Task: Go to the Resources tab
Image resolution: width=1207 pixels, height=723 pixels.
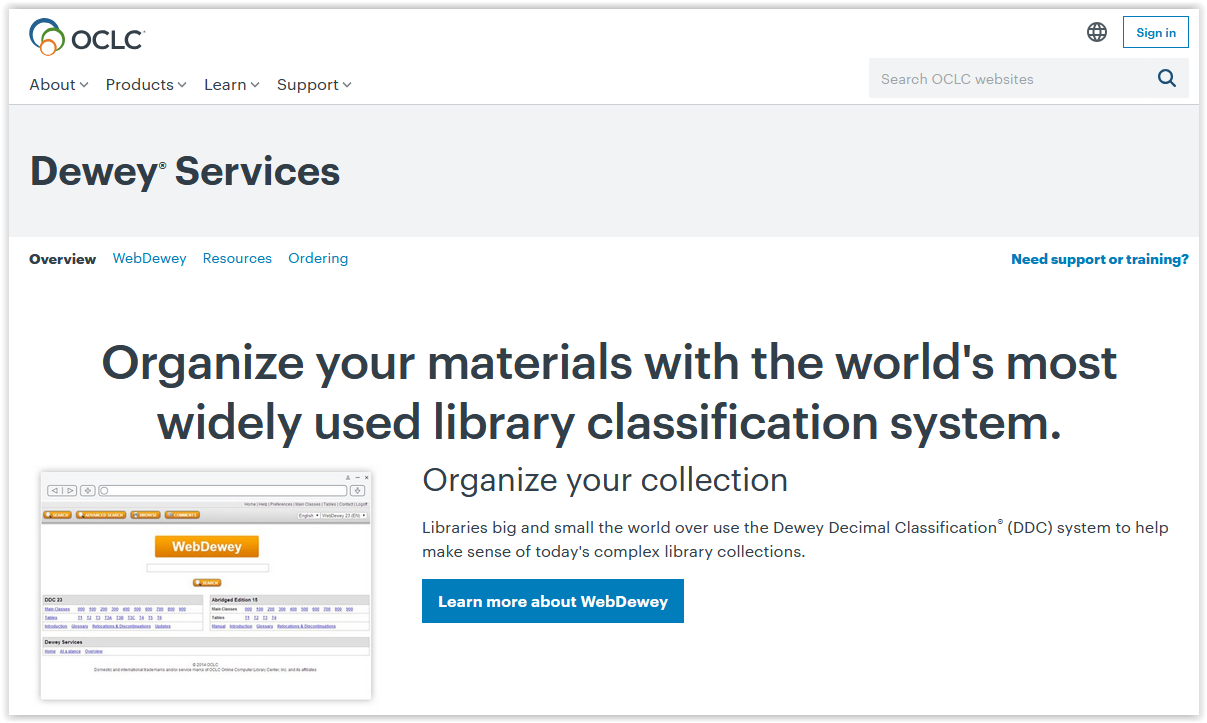Action: click(237, 258)
